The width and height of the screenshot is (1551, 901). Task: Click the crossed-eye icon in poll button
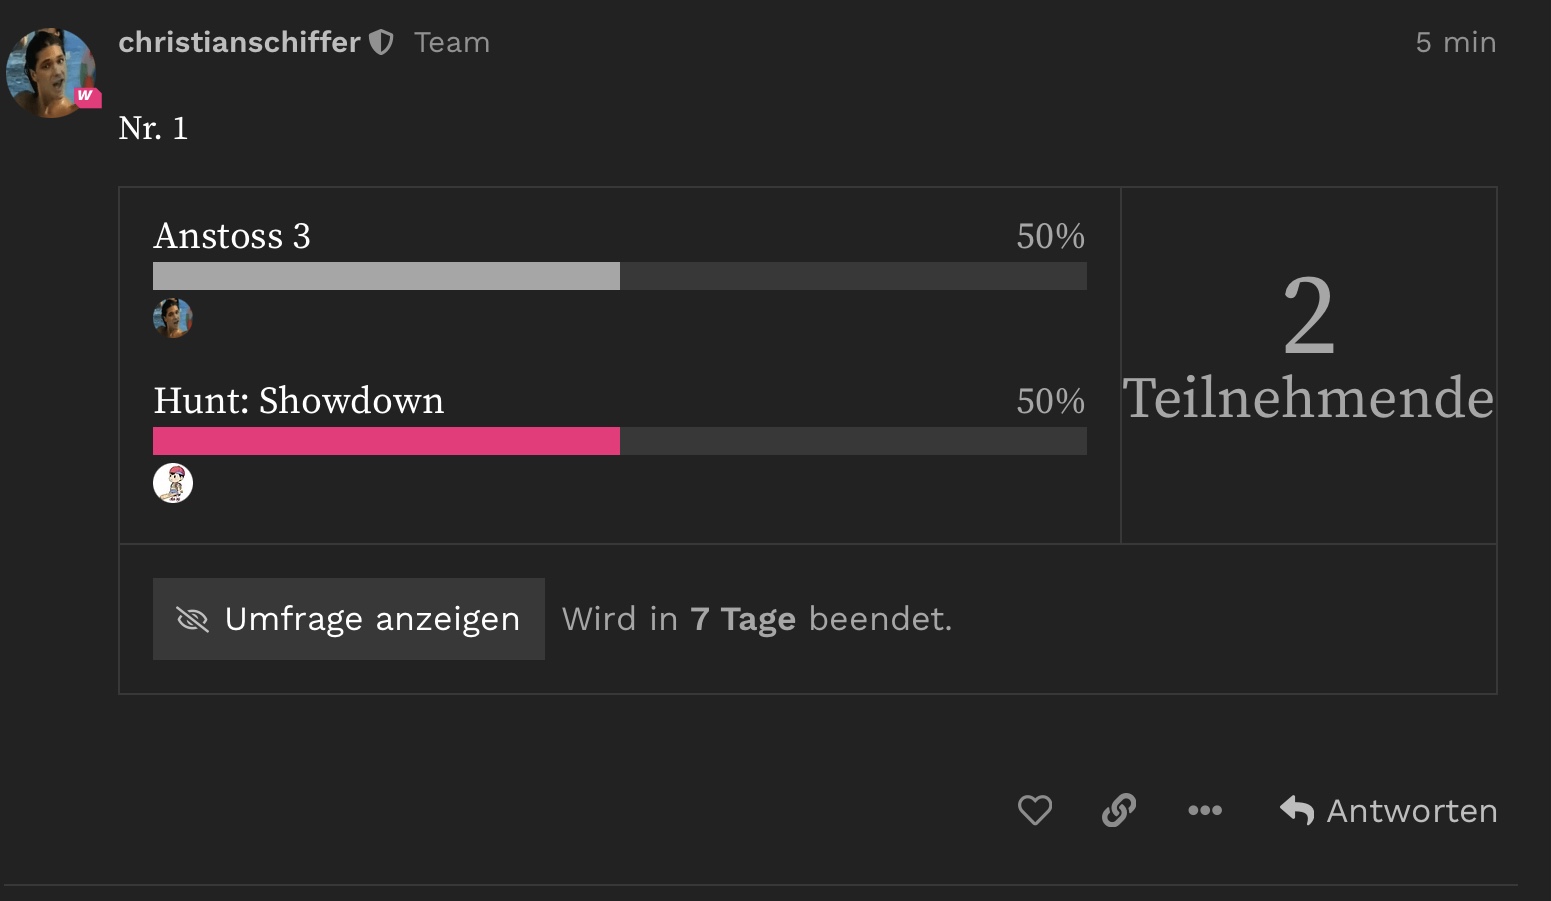tap(192, 619)
